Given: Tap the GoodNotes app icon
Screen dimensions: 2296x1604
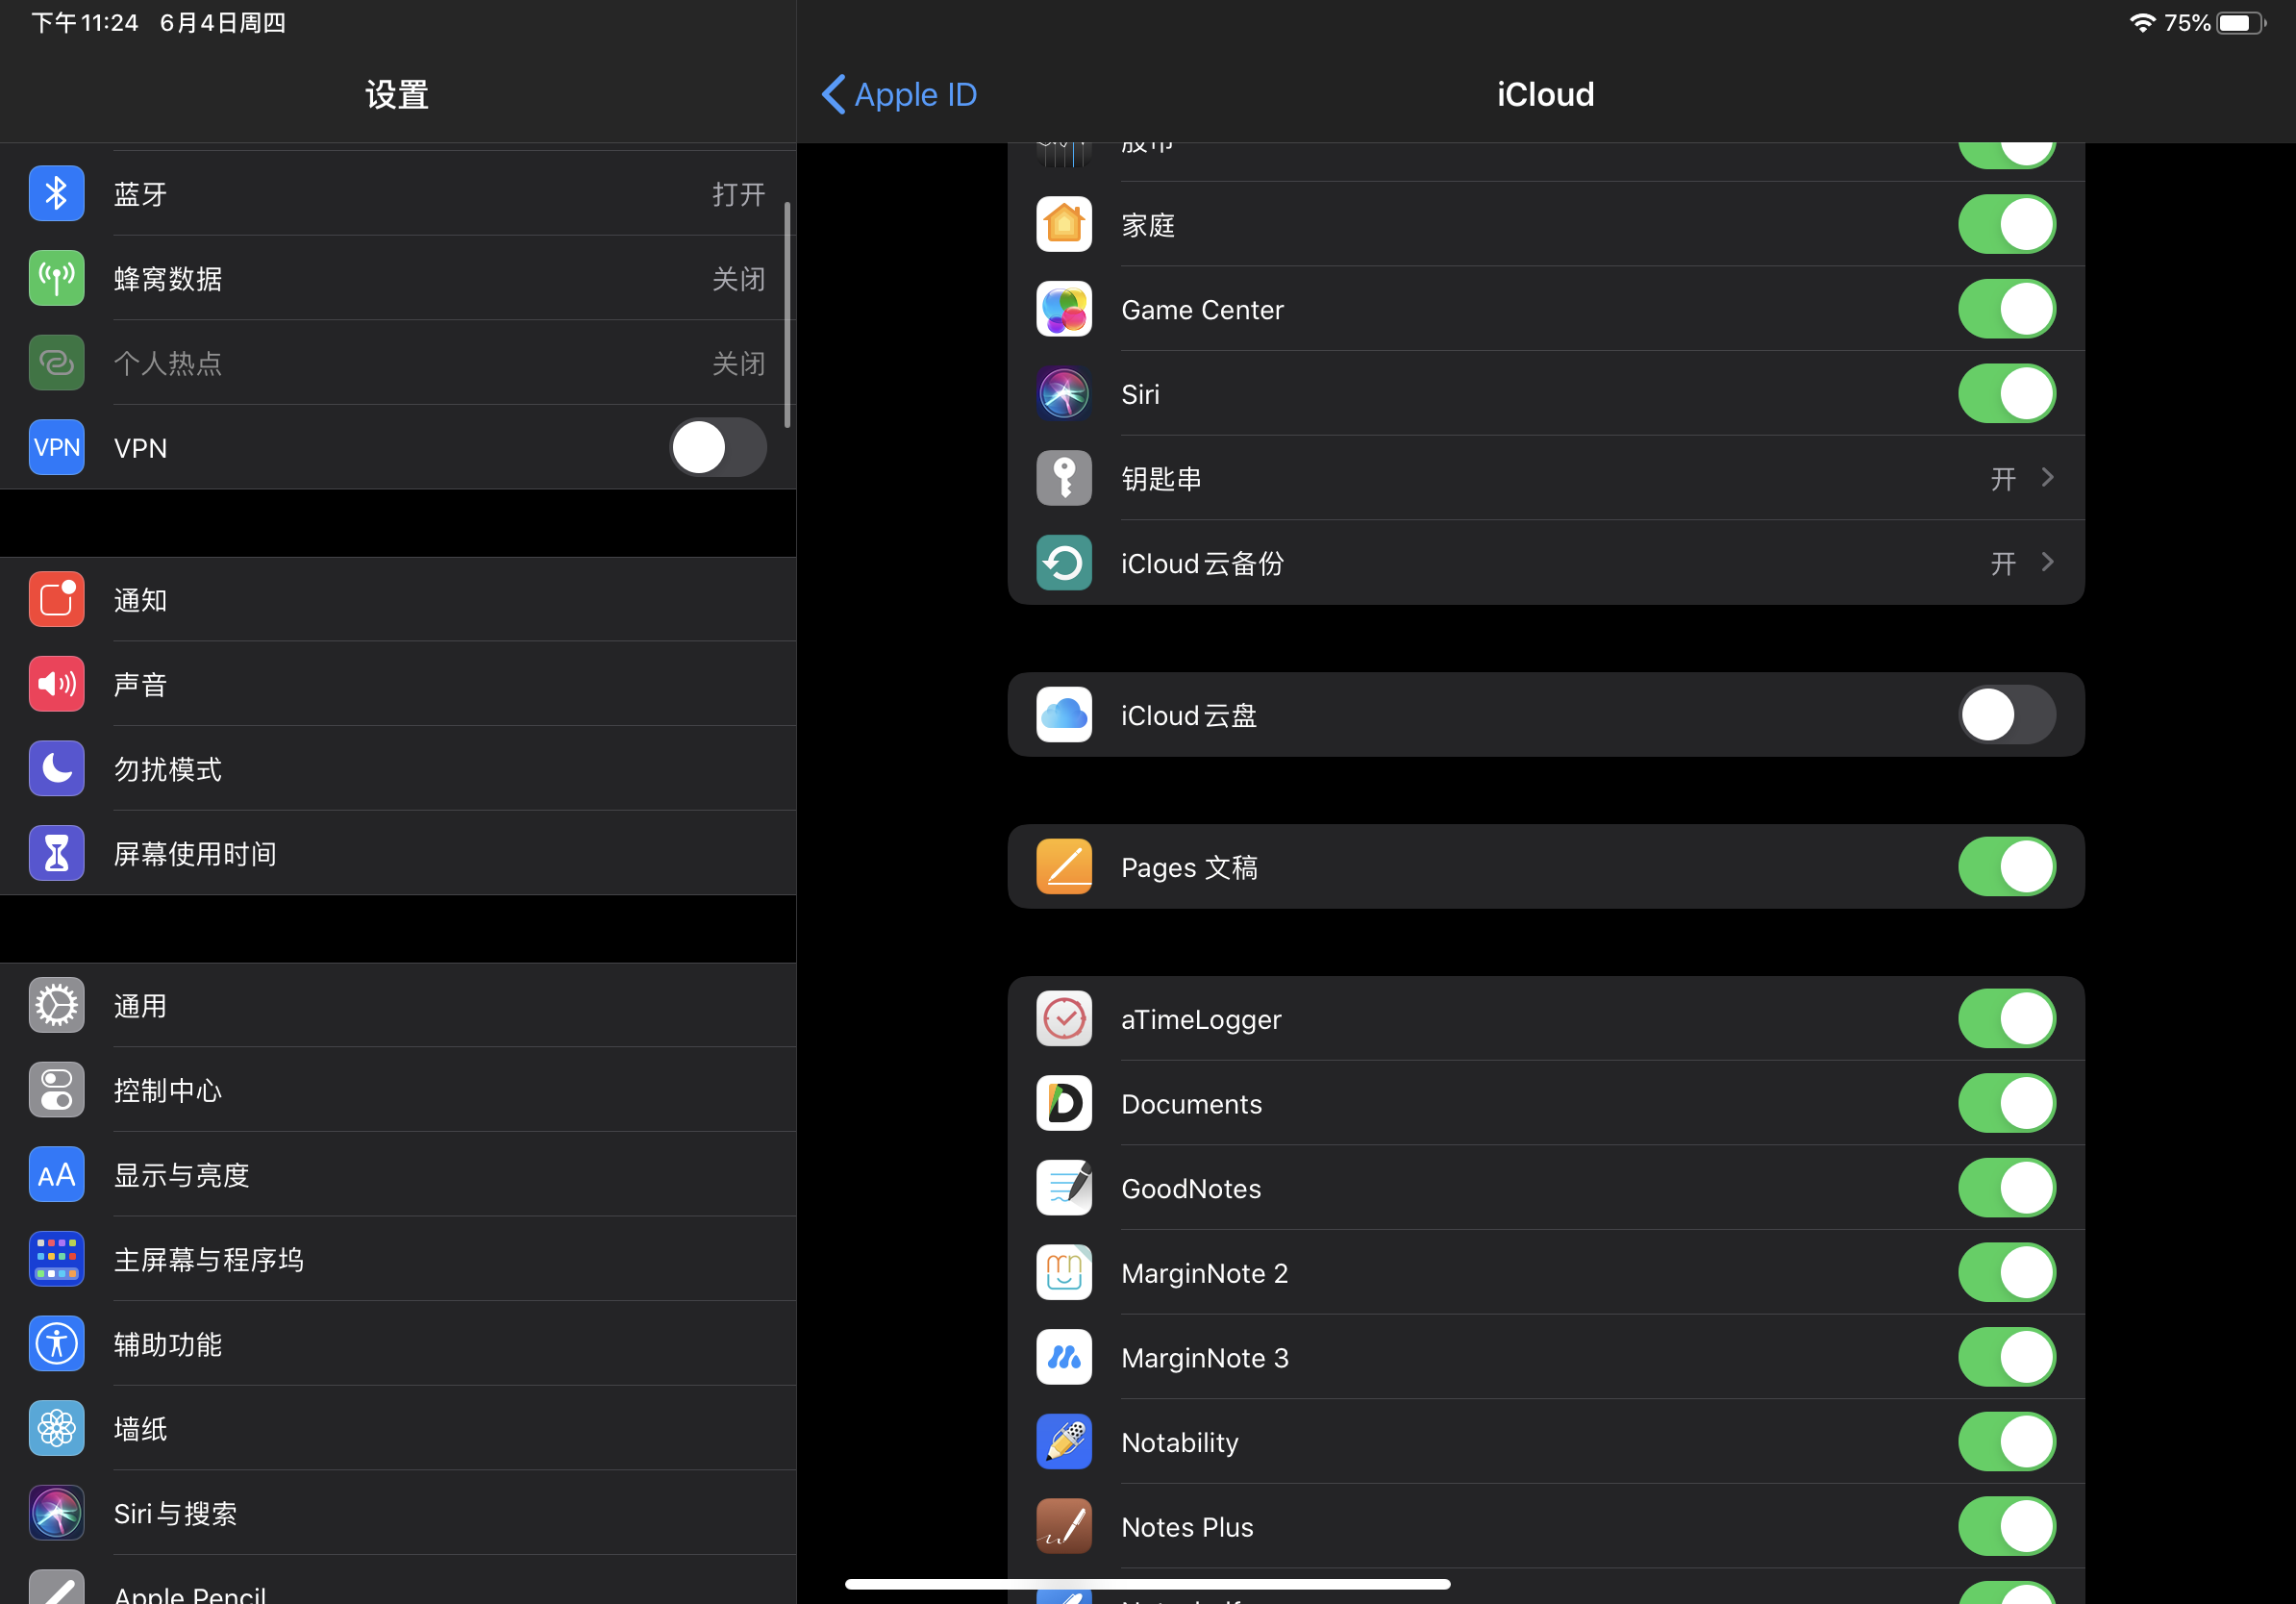Looking at the screenshot, I should pyautogui.click(x=1063, y=1188).
